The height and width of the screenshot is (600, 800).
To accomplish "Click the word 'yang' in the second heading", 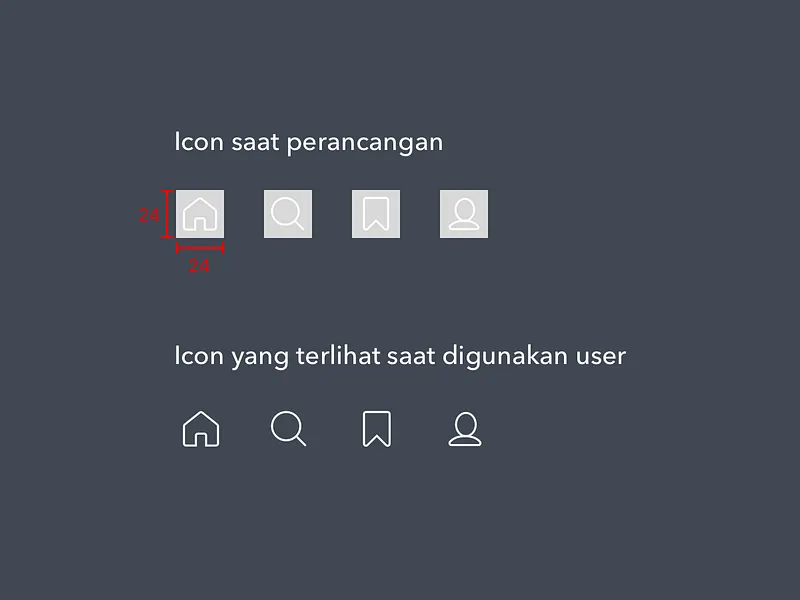I will [x=260, y=359].
